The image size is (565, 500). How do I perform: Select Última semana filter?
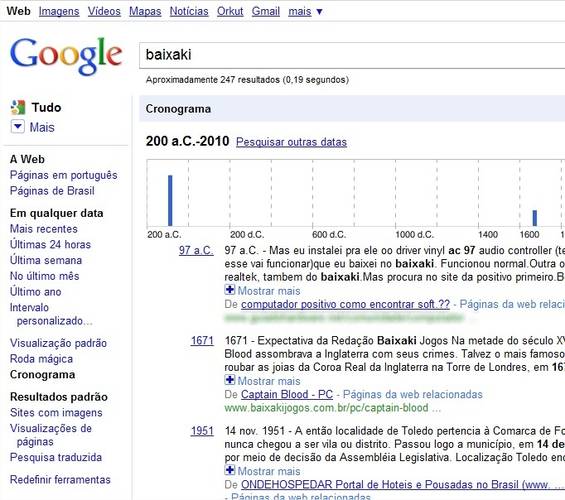click(46, 260)
